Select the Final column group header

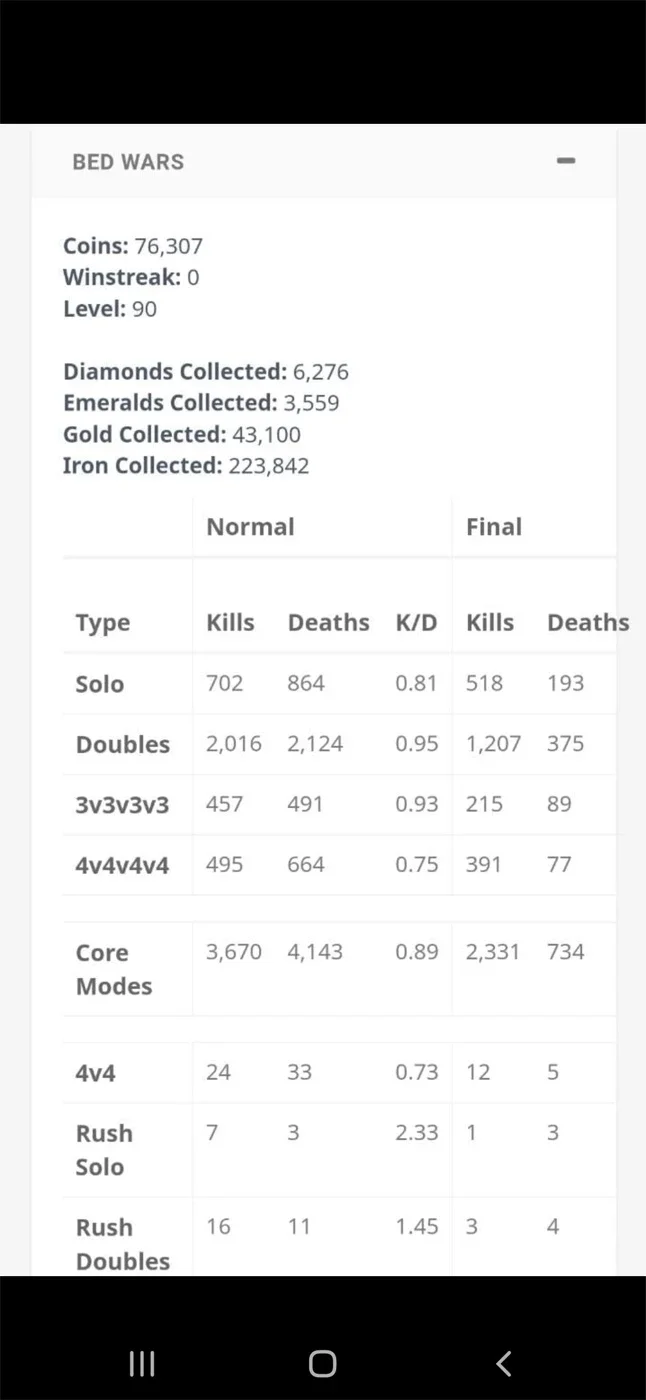(x=494, y=527)
